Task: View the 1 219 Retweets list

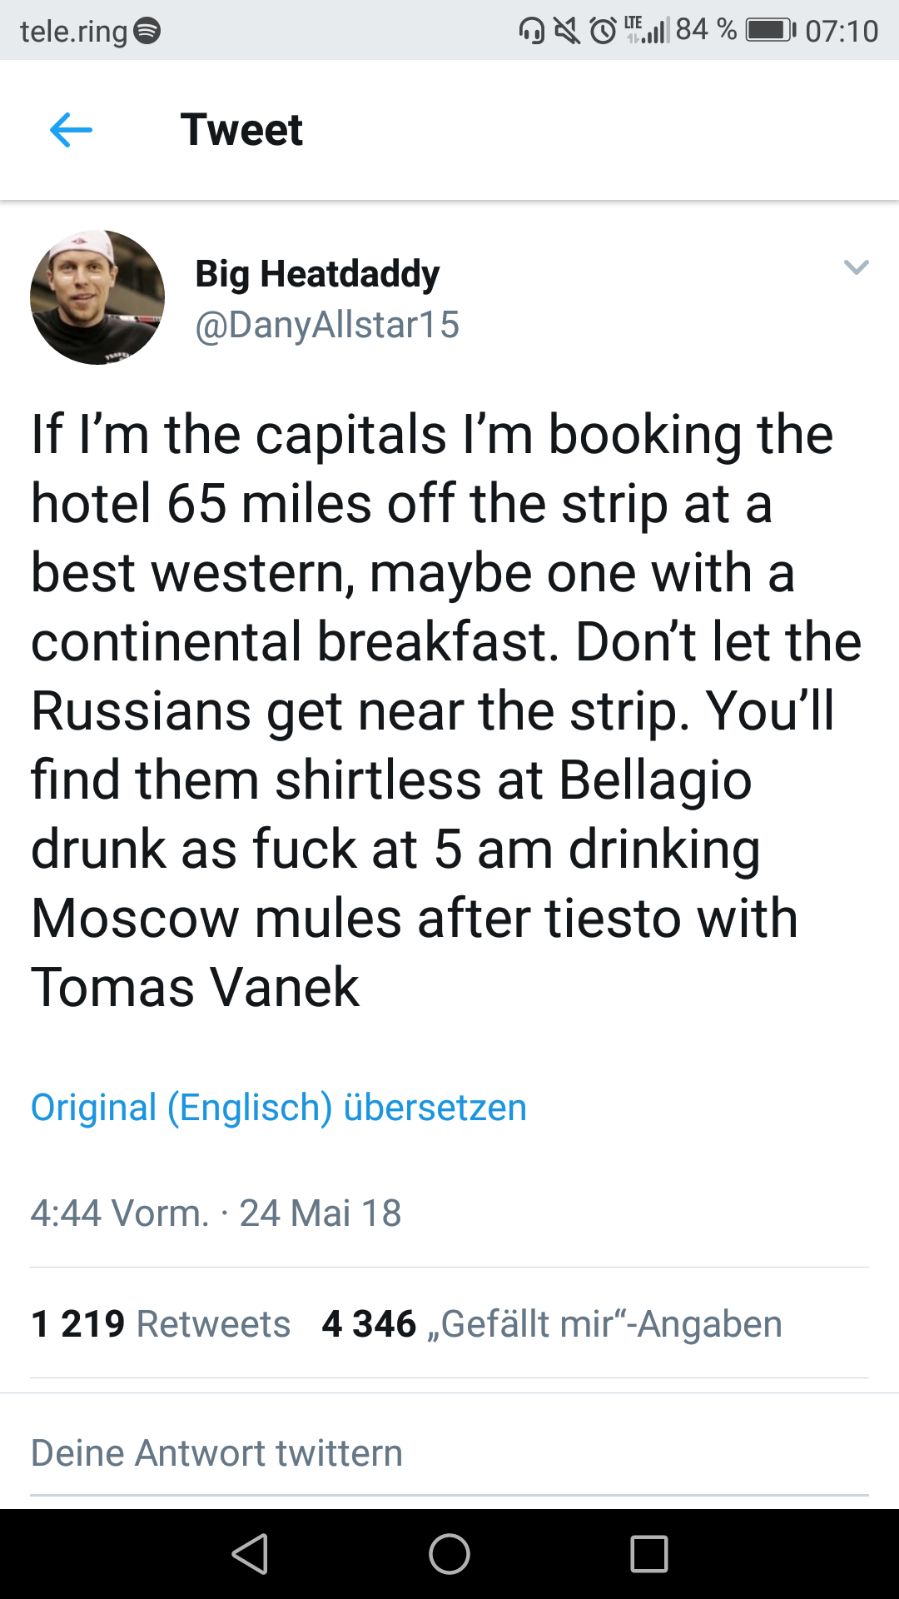Action: point(161,1323)
